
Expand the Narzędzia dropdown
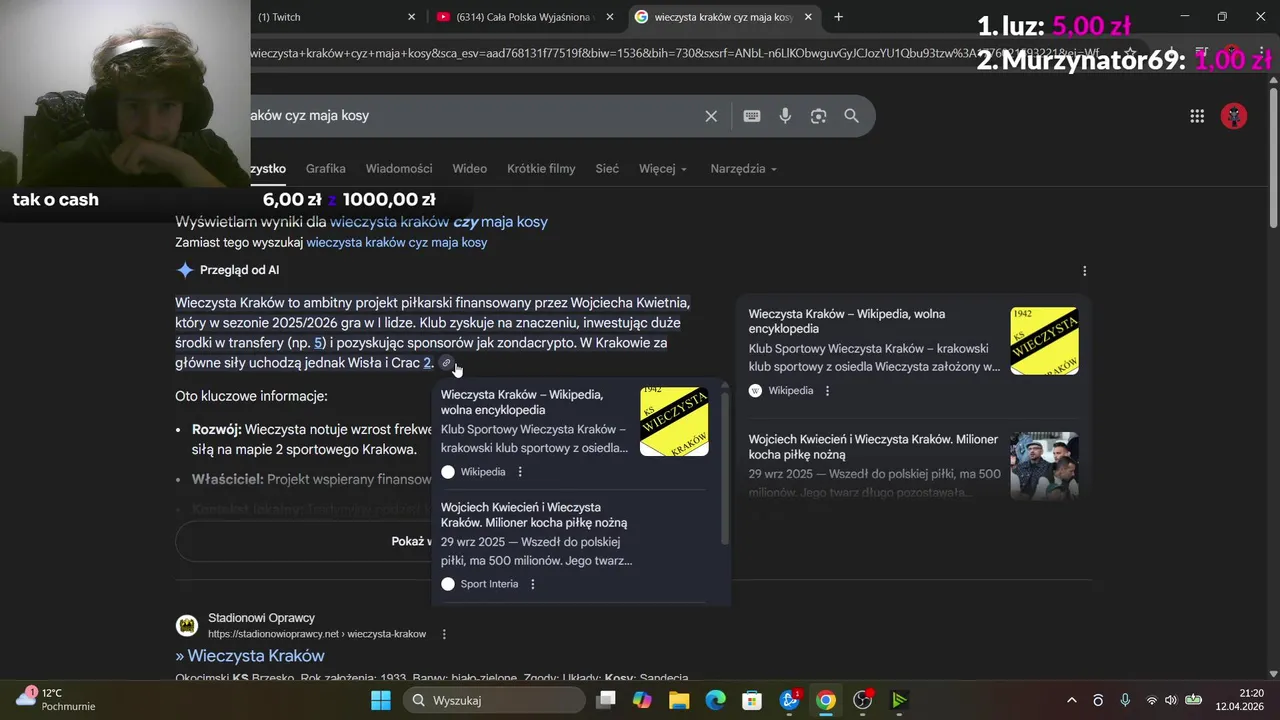coord(743,169)
